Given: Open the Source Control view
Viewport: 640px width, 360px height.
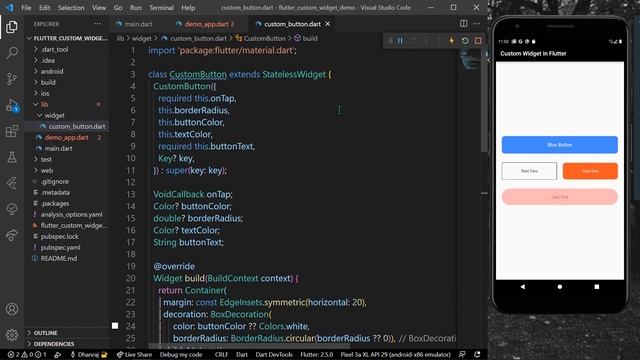Looking at the screenshot, I should [x=12, y=79].
